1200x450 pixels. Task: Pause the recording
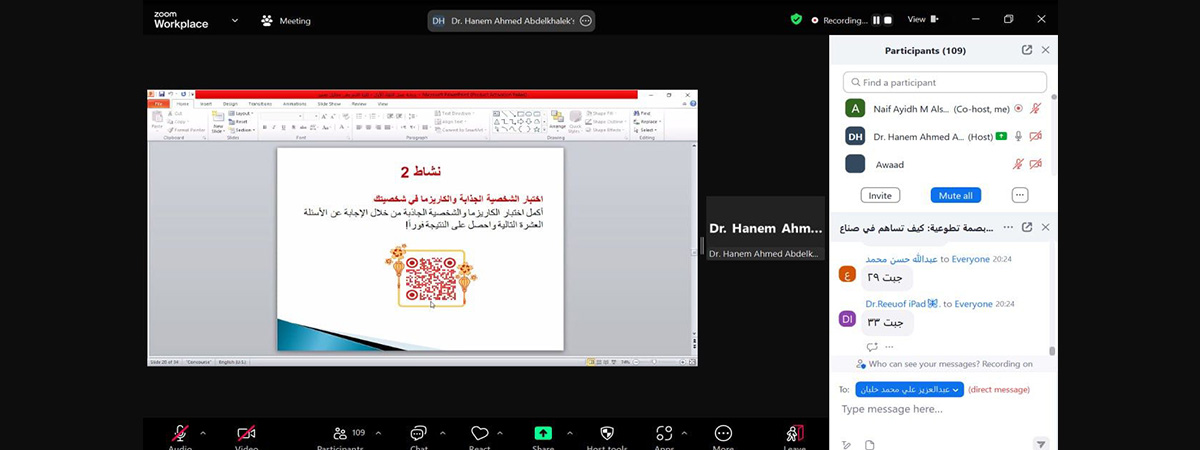click(x=876, y=19)
